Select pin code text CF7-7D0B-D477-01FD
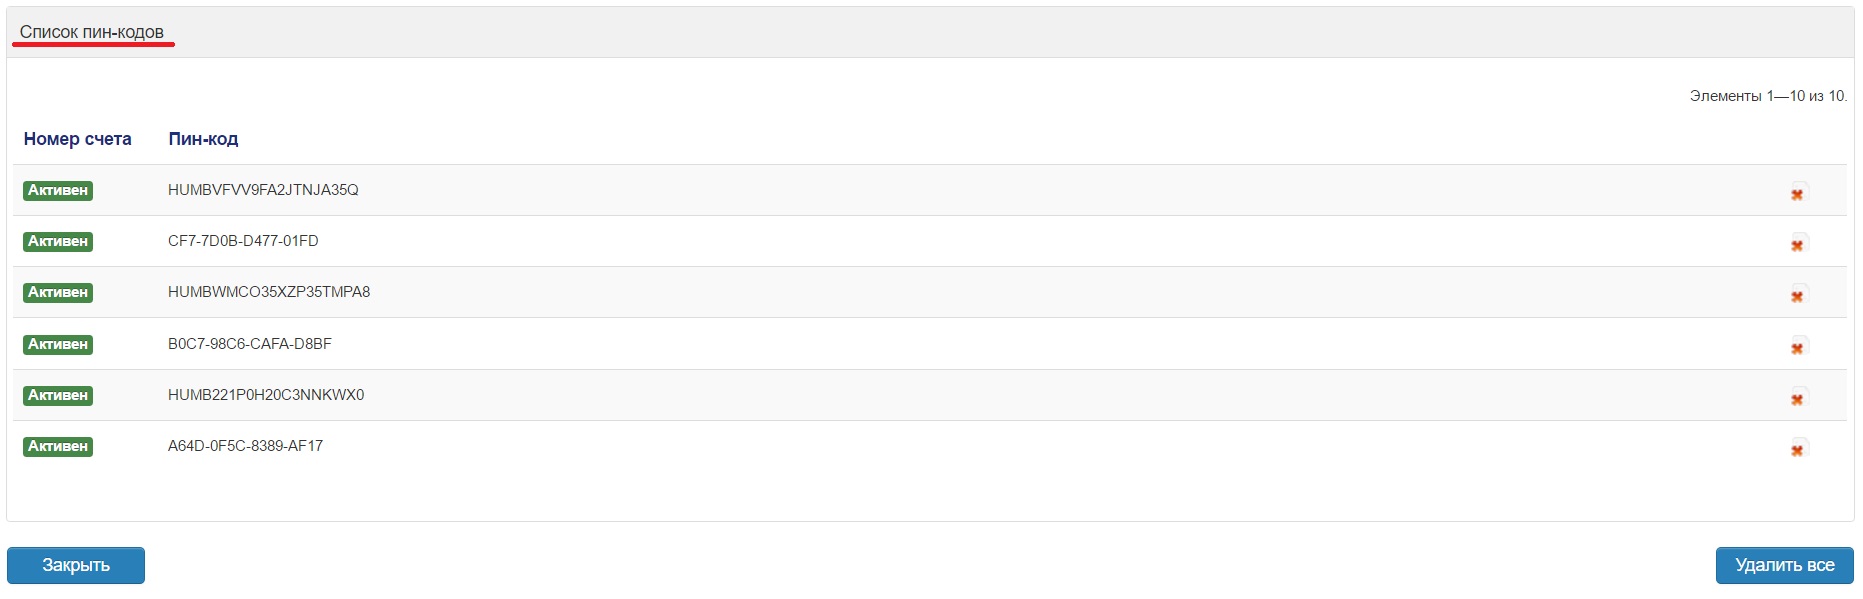This screenshot has width=1863, height=599. [x=243, y=241]
